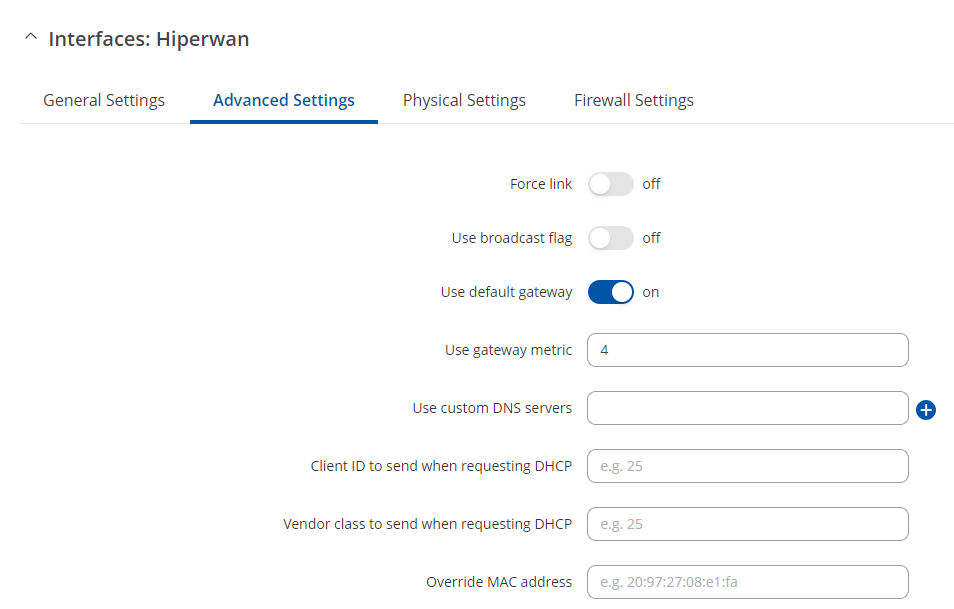Click the Override MAC address label
954x609 pixels.
tap(499, 582)
